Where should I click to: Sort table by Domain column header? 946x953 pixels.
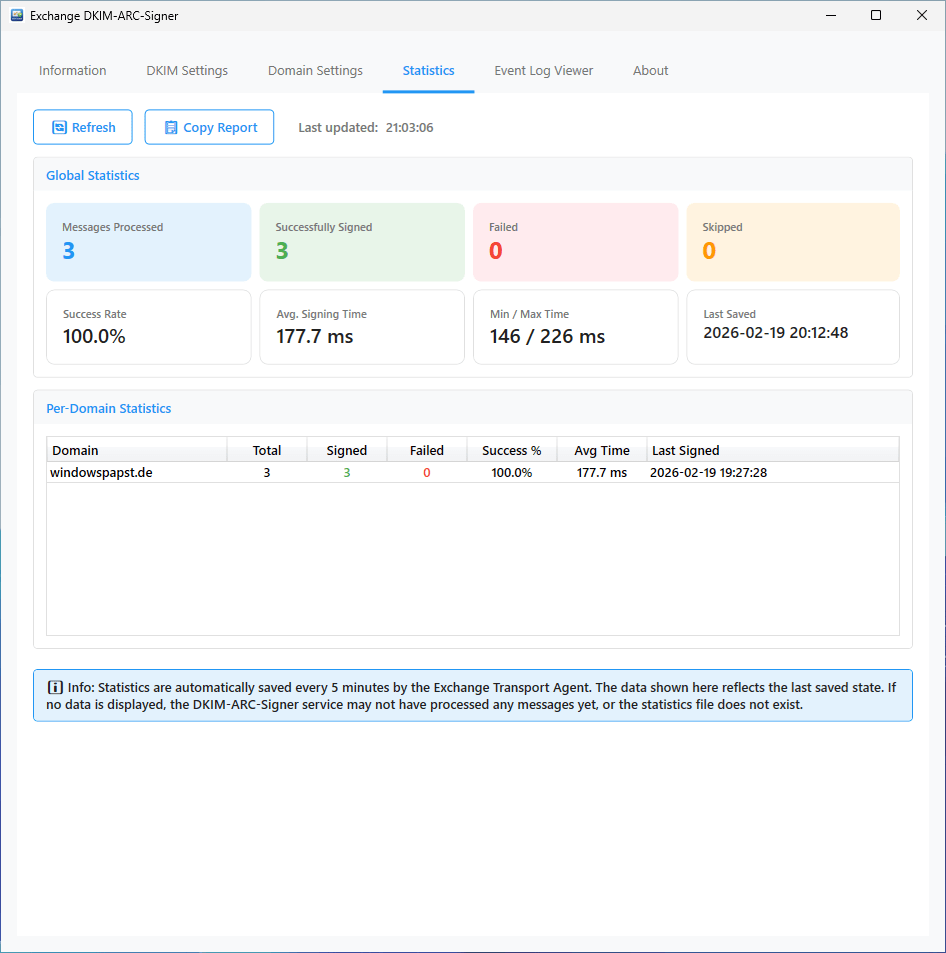coord(137,450)
